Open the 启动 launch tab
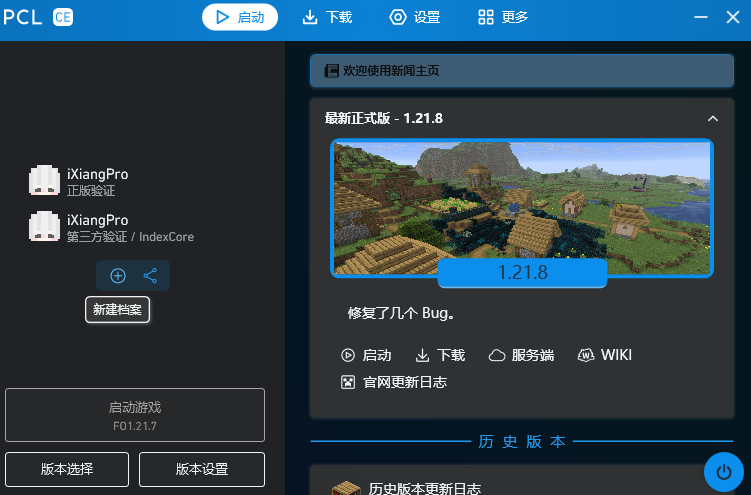 pos(240,17)
